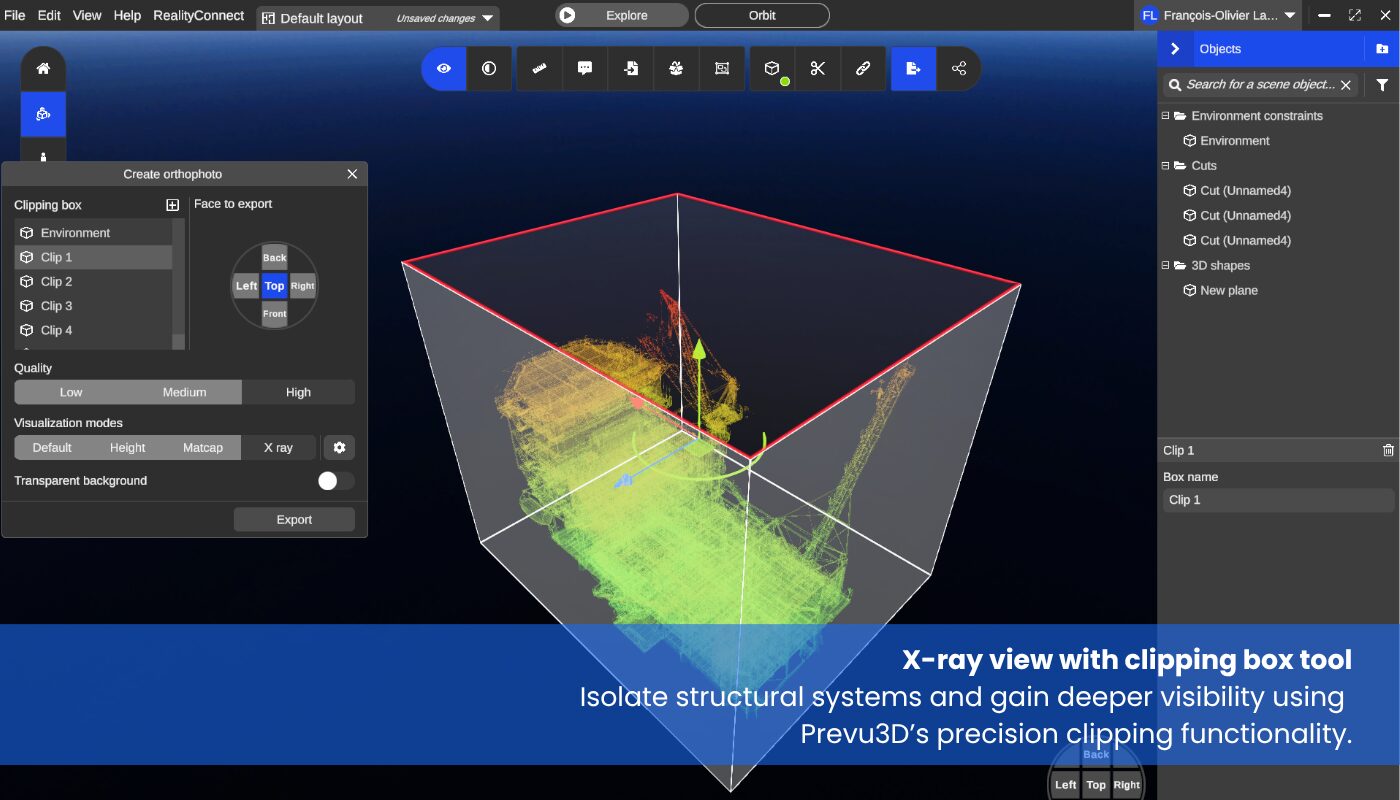This screenshot has height=800, width=1400.
Task: Clear the scene object search field
Action: click(1346, 85)
